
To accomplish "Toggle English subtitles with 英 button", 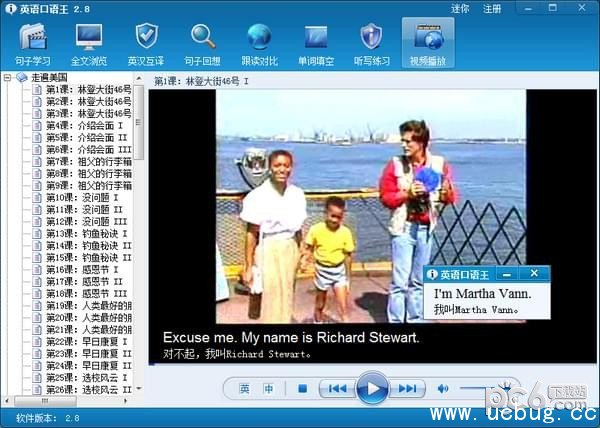I will (x=244, y=388).
